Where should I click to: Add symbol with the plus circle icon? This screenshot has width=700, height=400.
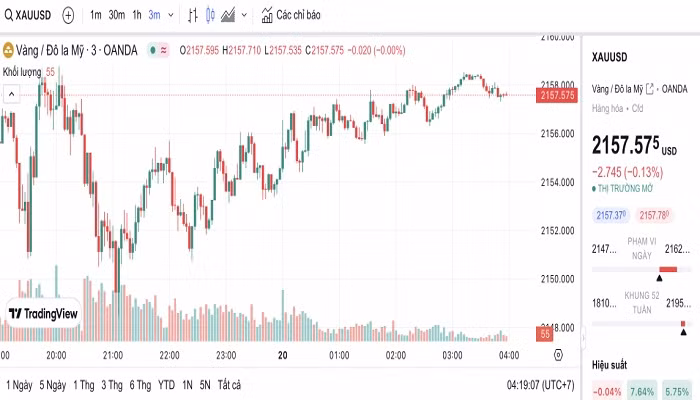pyautogui.click(x=68, y=16)
